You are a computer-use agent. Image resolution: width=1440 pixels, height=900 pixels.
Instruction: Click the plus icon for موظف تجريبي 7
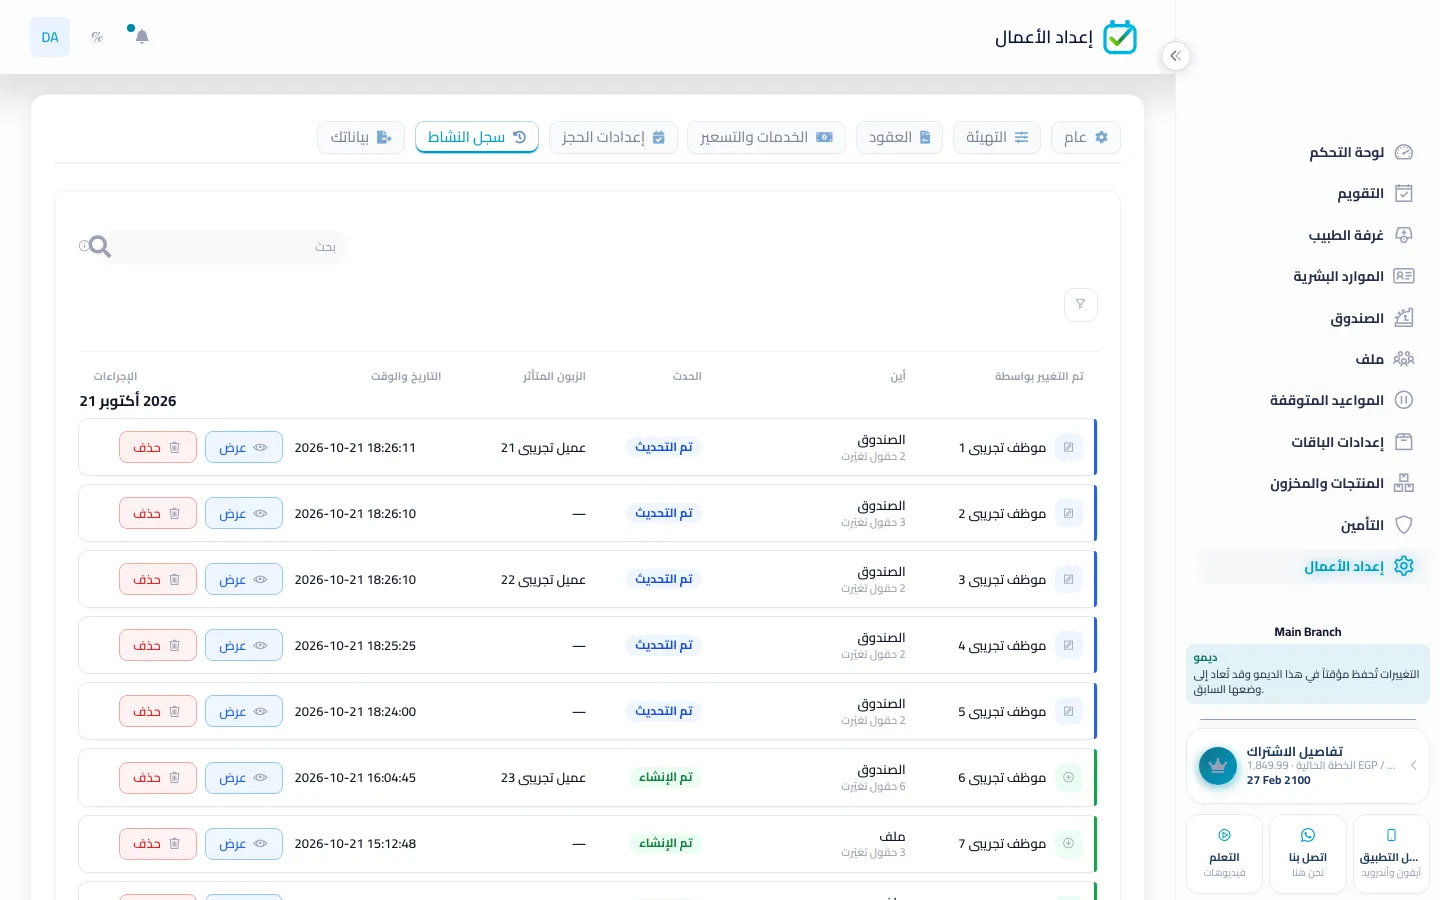coord(1068,843)
